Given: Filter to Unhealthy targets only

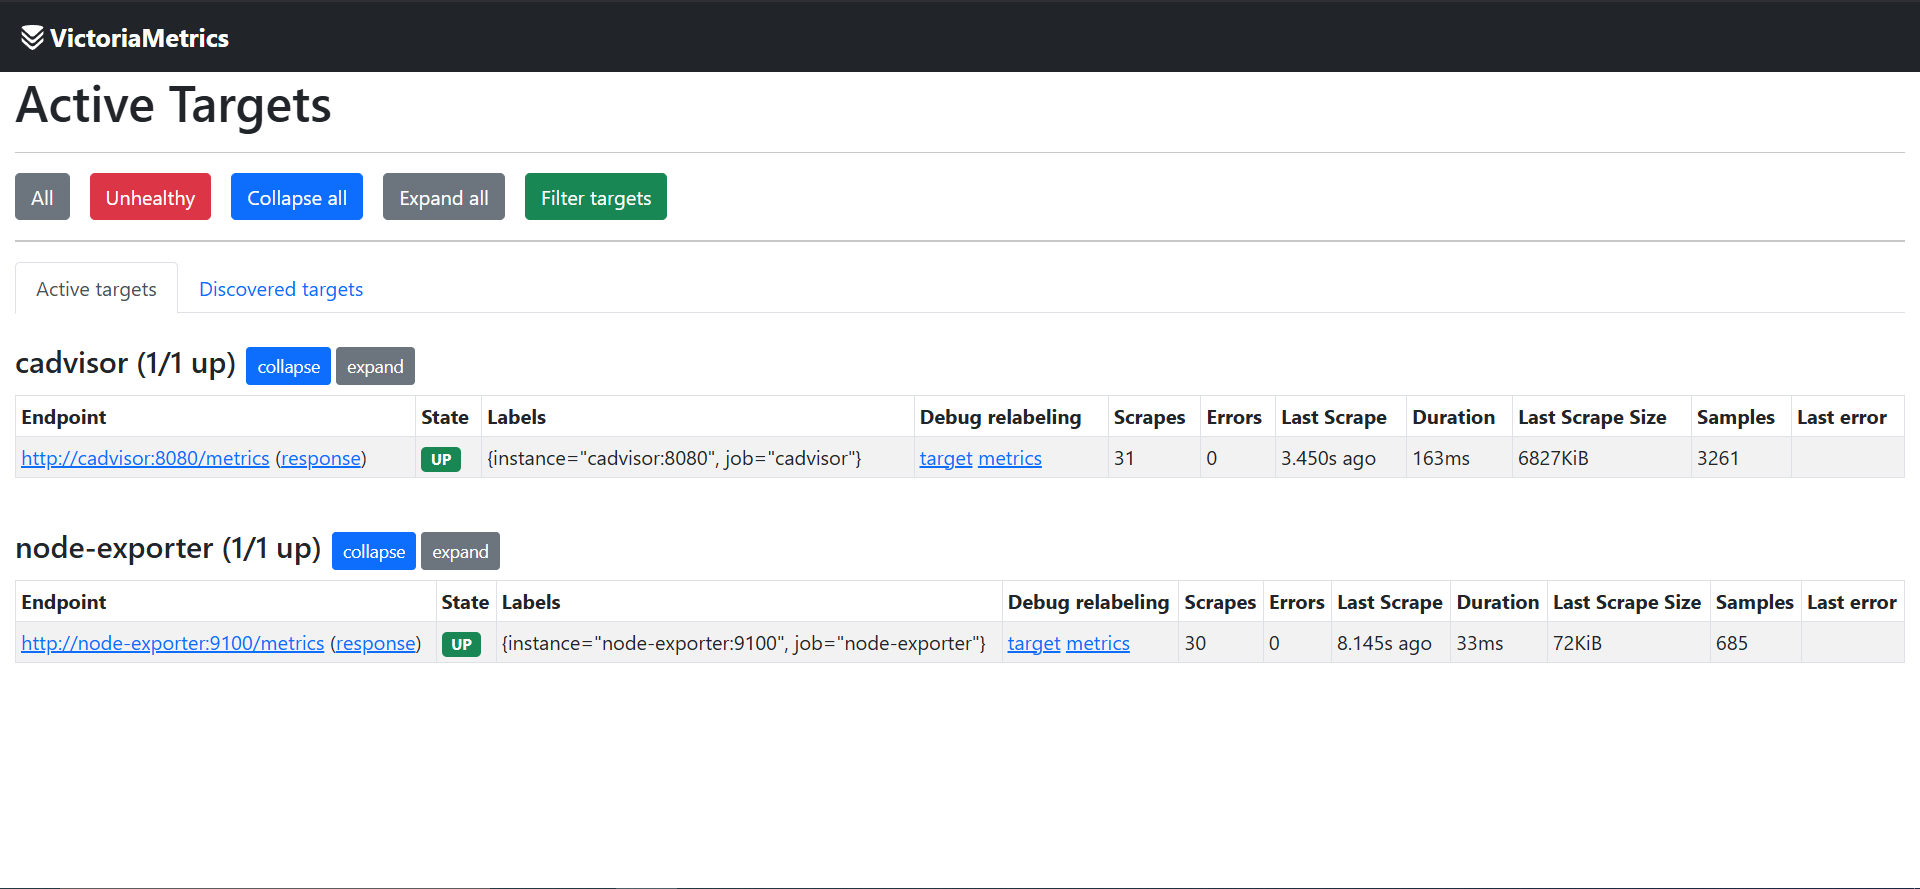Looking at the screenshot, I should [x=150, y=197].
